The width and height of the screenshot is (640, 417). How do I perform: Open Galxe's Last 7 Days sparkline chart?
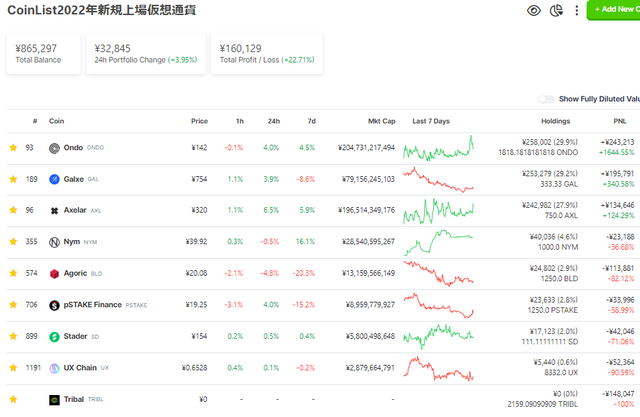[x=438, y=180]
